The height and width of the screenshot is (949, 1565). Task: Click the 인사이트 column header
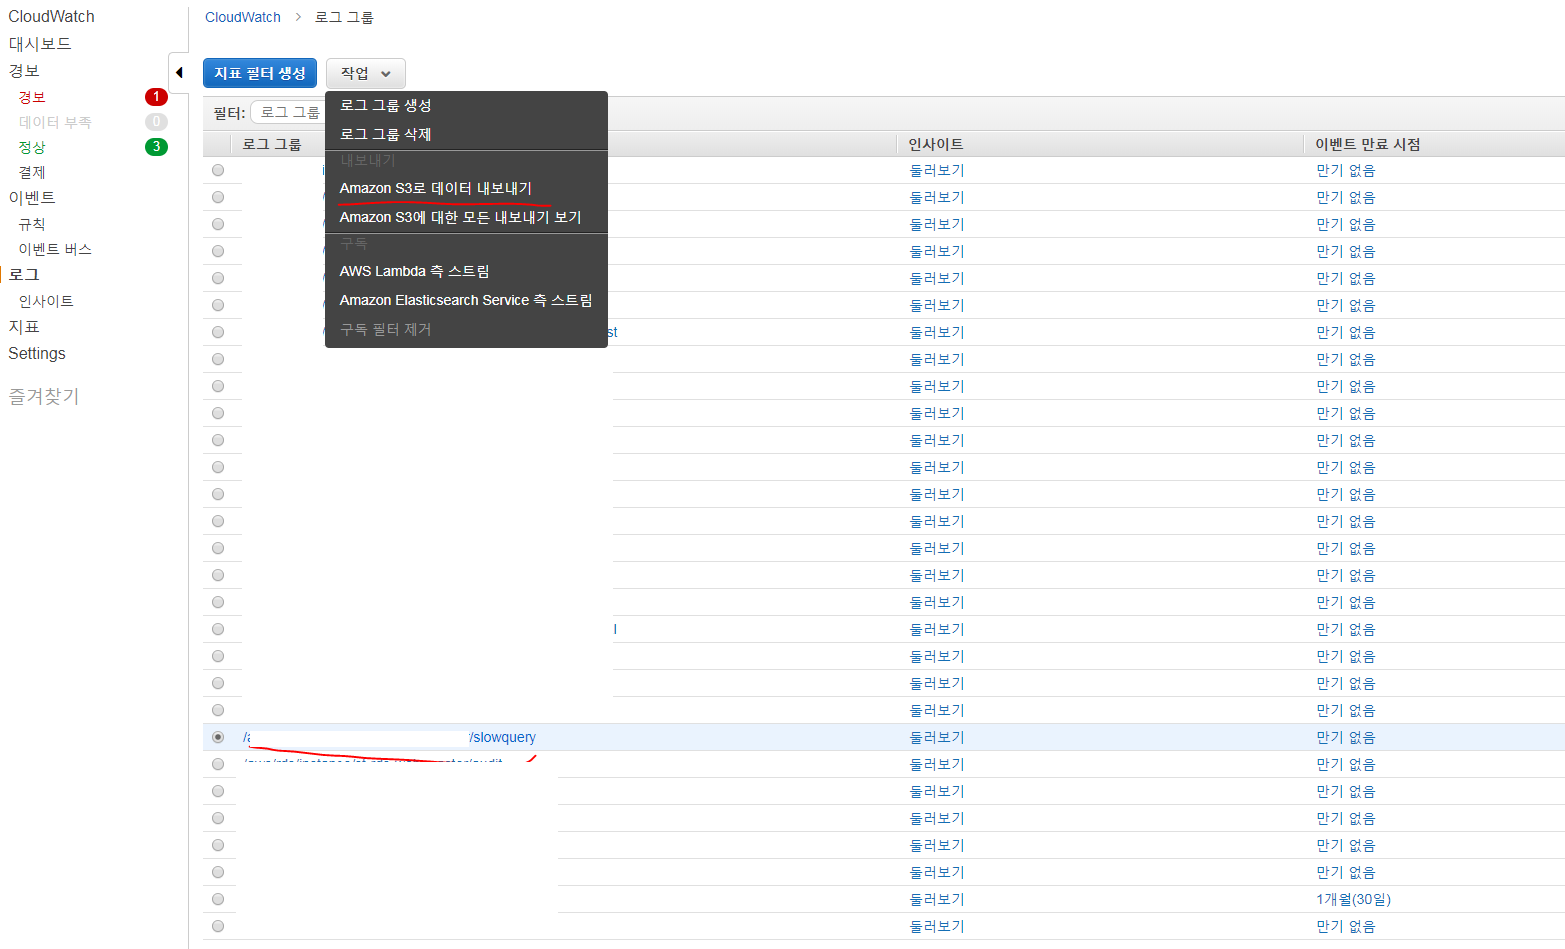(936, 144)
